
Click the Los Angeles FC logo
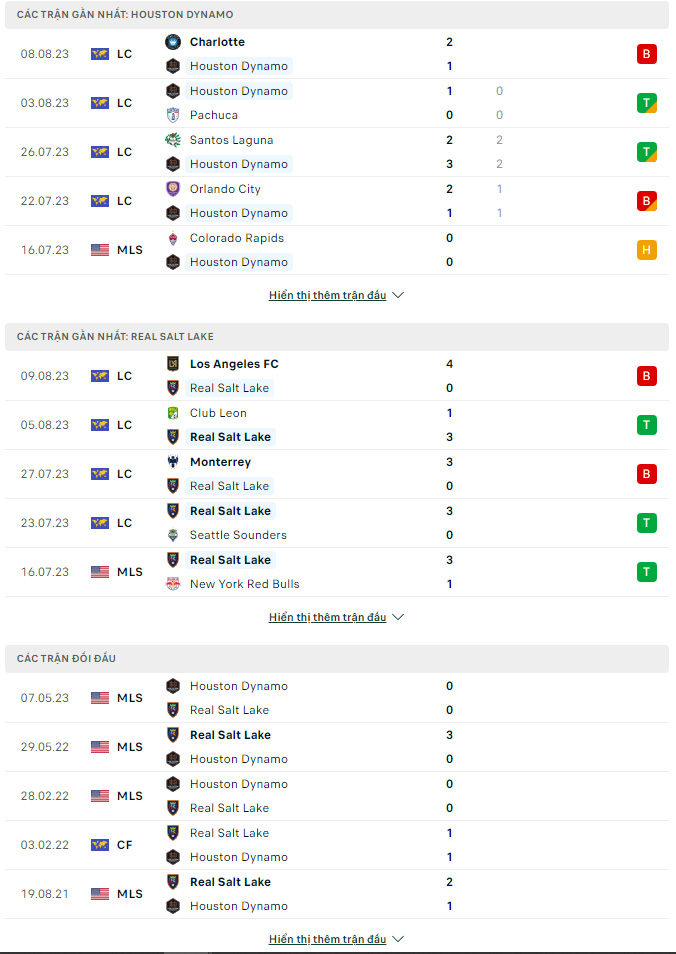[x=173, y=364]
